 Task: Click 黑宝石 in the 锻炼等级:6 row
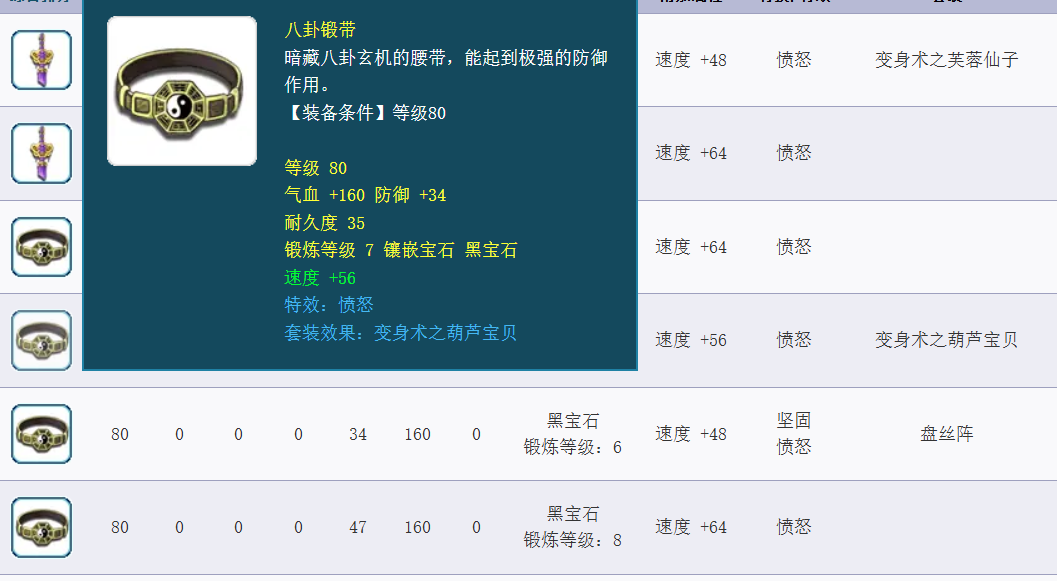pos(573,421)
